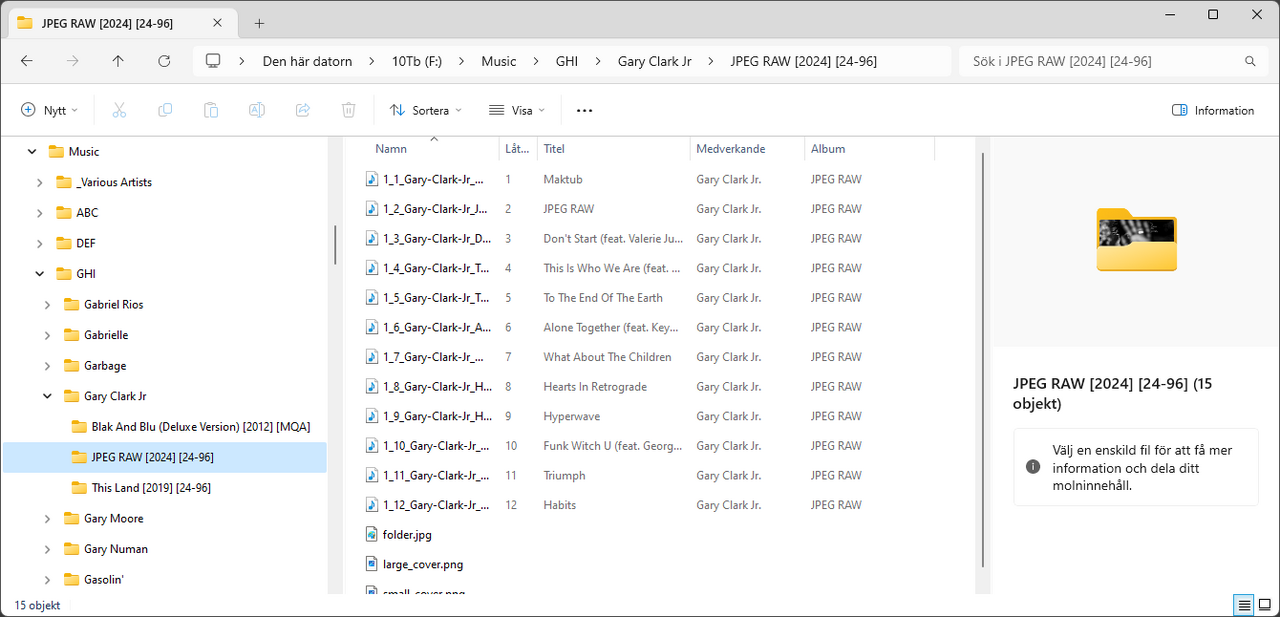Screen dimensions: 1280x617
Task: Click the forward navigation arrow
Action: tap(72, 61)
